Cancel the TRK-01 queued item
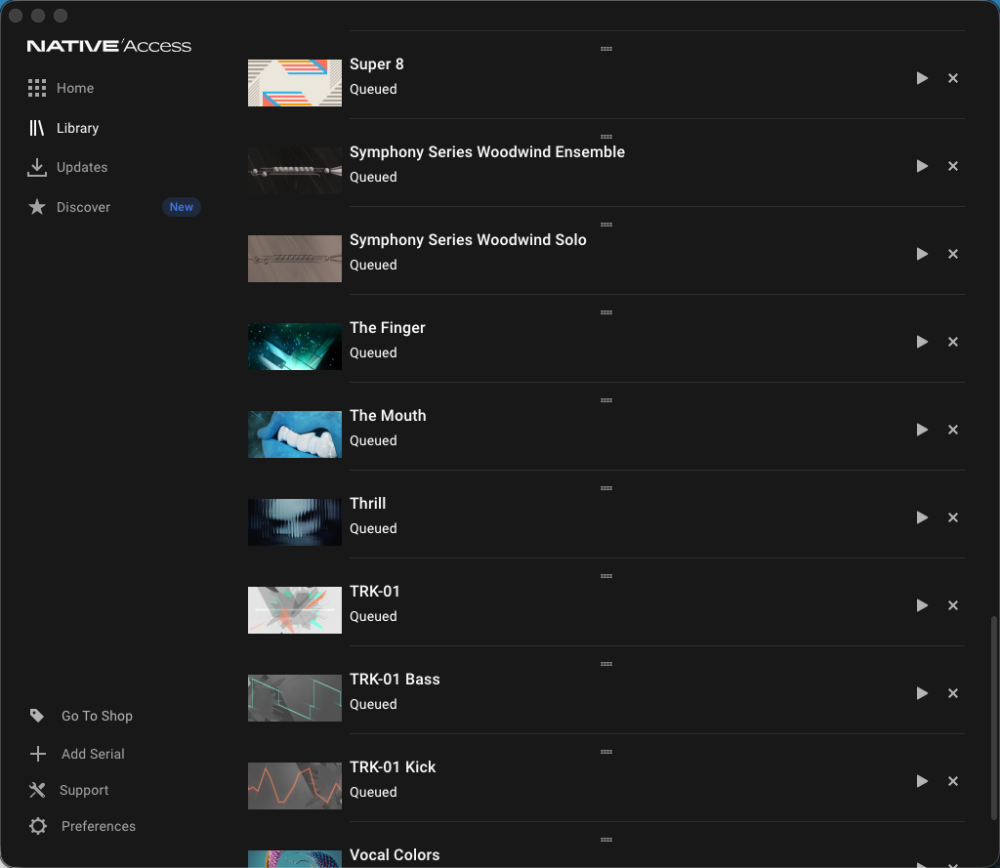The image size is (1000, 868). (x=953, y=606)
